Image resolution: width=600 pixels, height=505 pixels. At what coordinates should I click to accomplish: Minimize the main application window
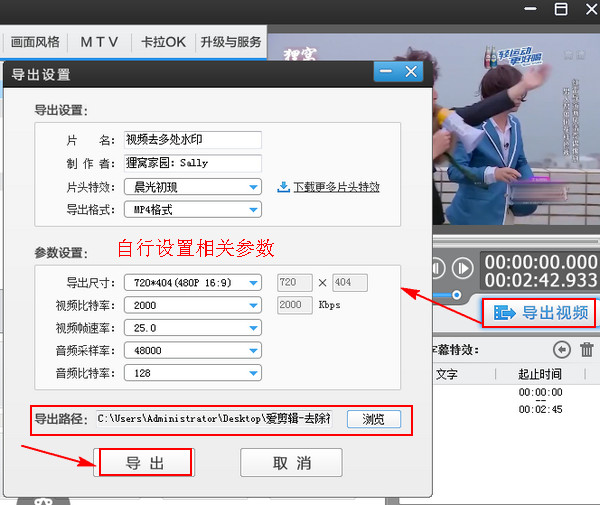530,9
